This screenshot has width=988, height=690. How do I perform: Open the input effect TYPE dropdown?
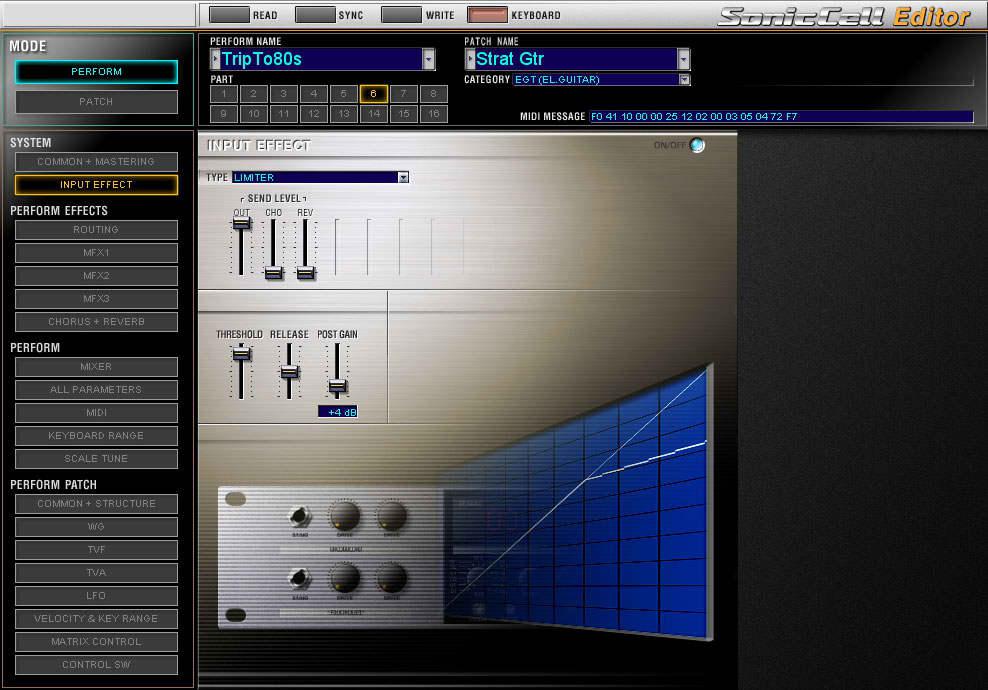point(403,178)
